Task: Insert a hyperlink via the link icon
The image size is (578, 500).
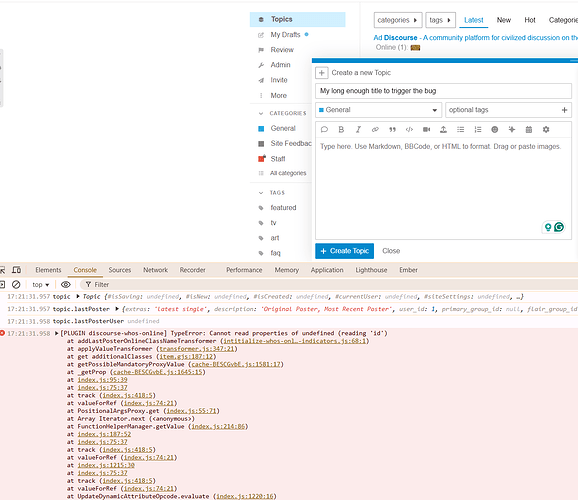Action: click(375, 129)
